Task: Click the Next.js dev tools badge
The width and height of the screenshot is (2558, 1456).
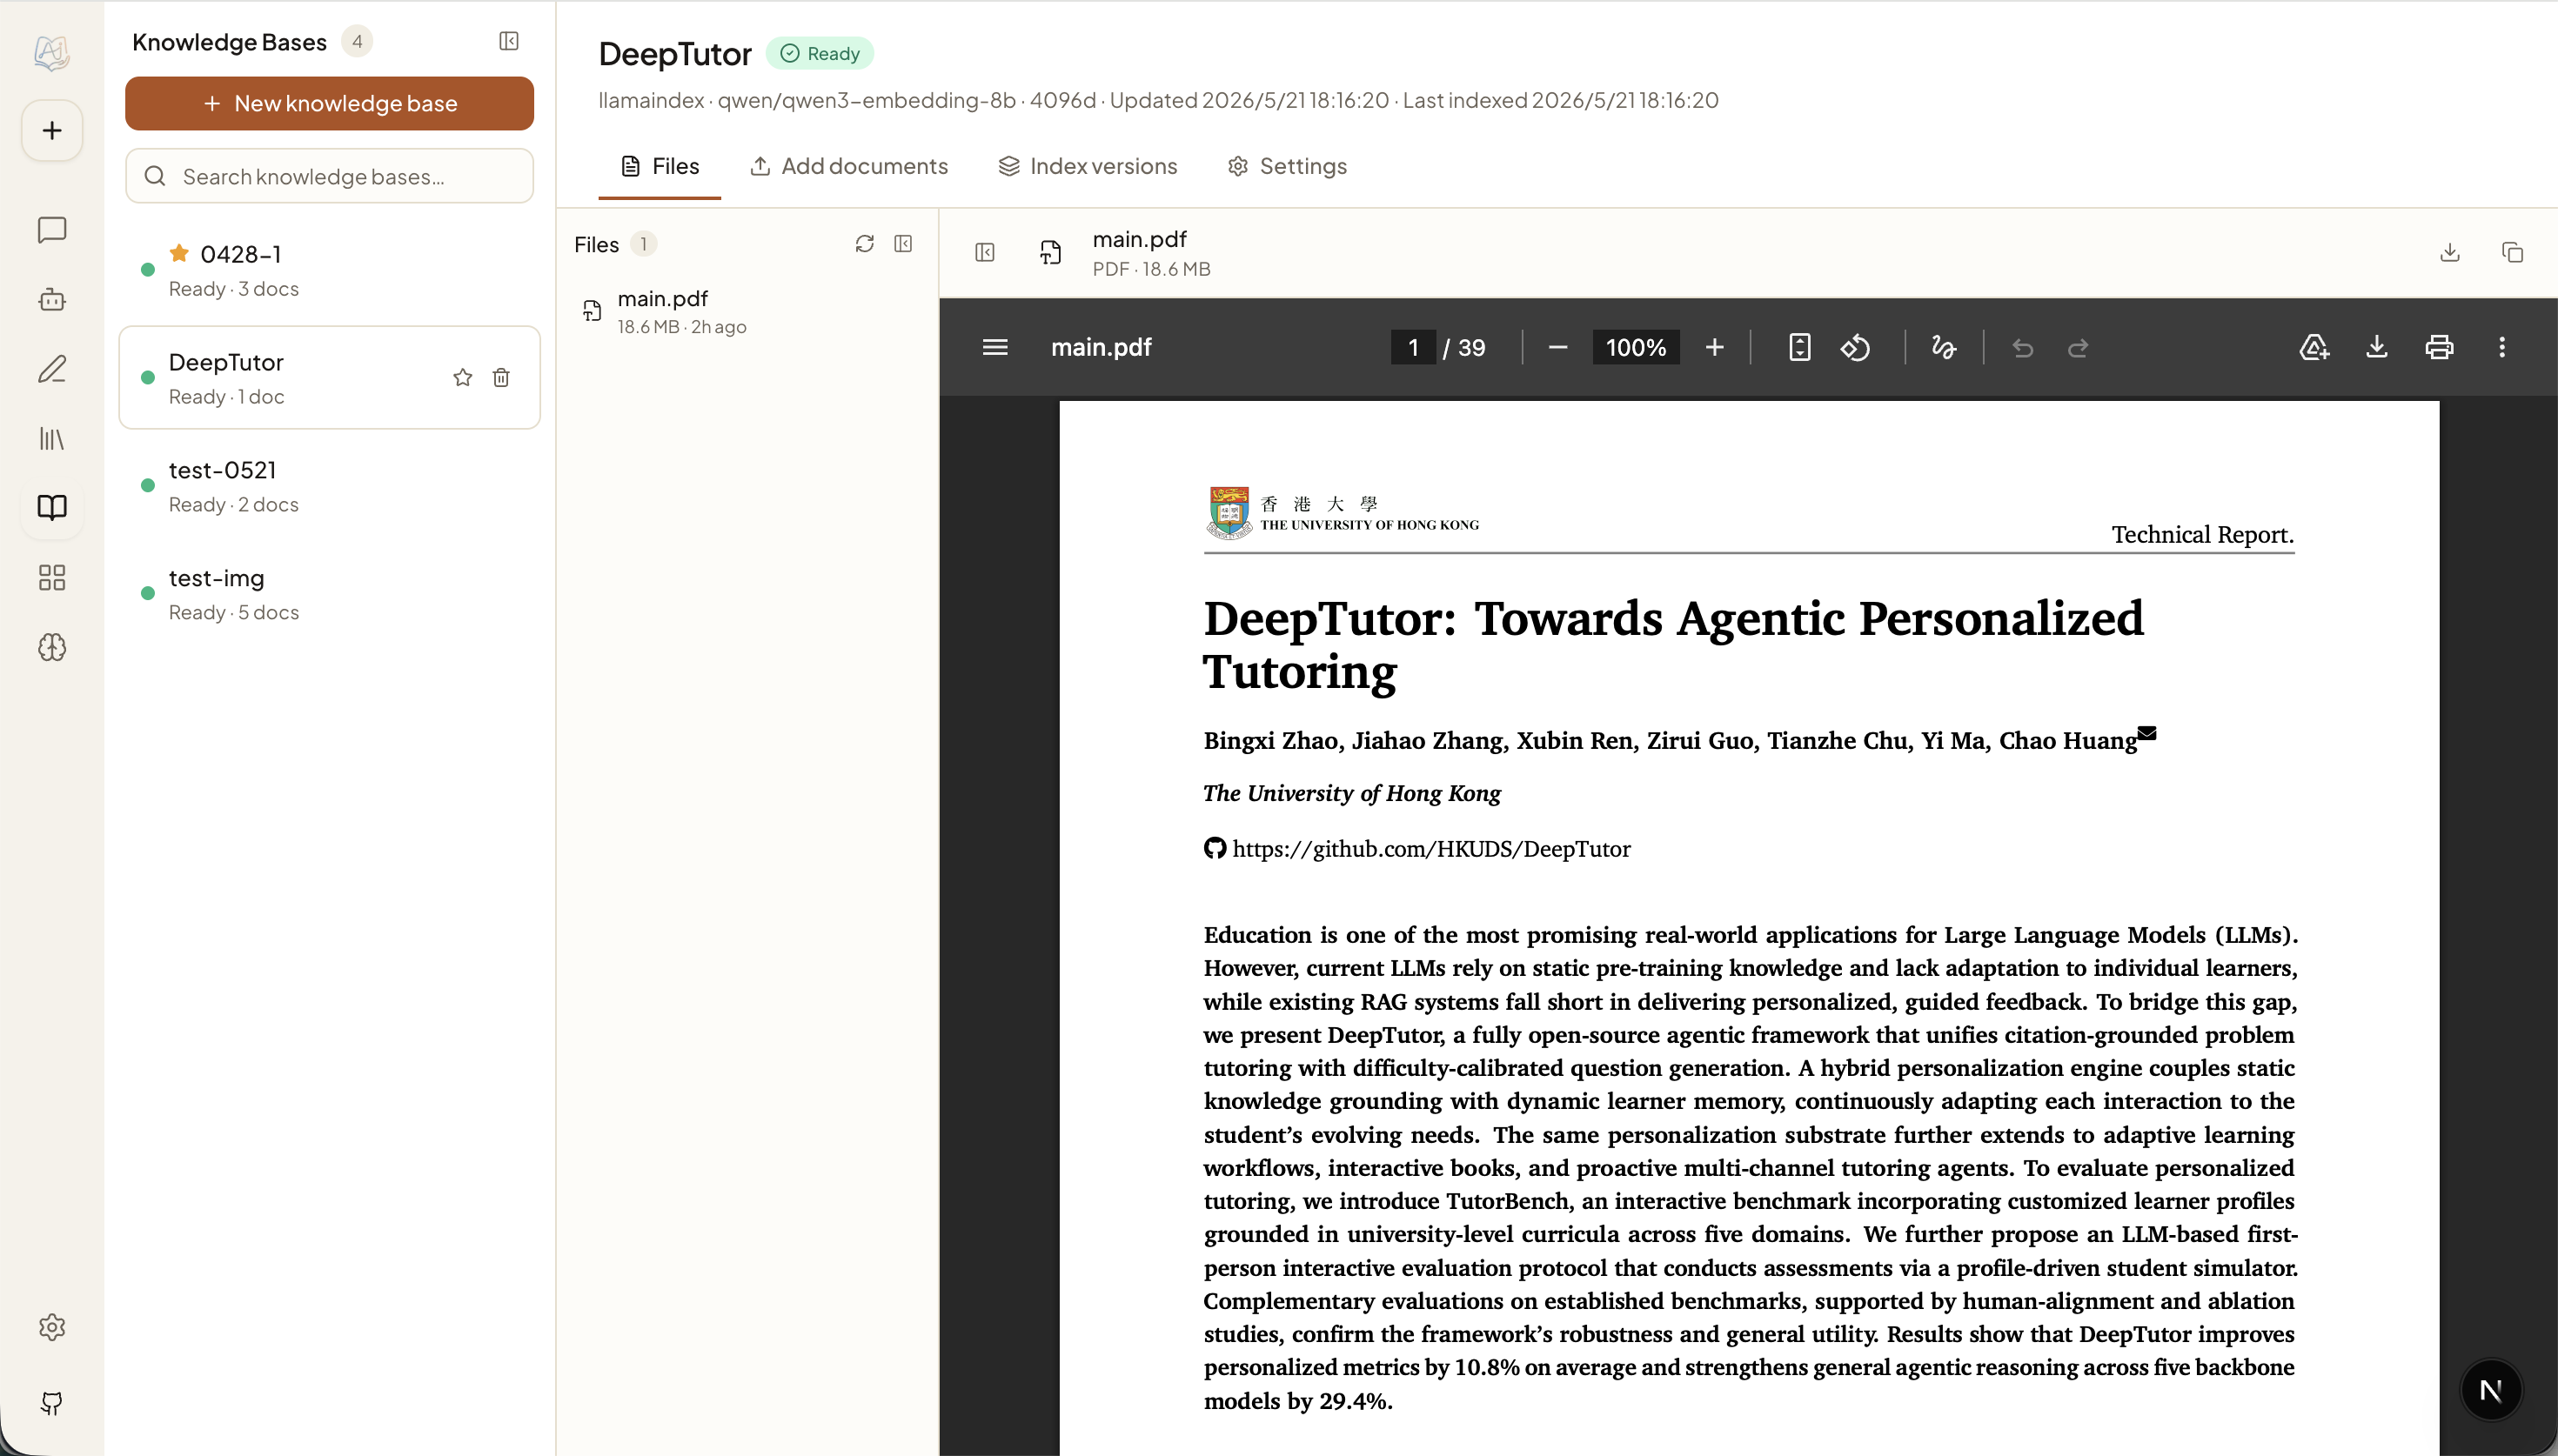Action: tap(2491, 1390)
